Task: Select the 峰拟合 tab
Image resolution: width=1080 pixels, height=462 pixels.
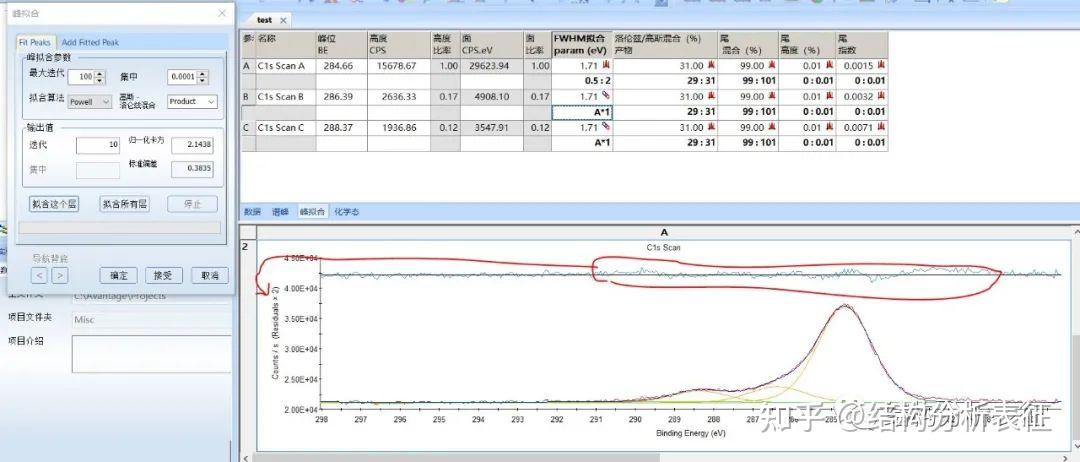Action: pos(311,211)
